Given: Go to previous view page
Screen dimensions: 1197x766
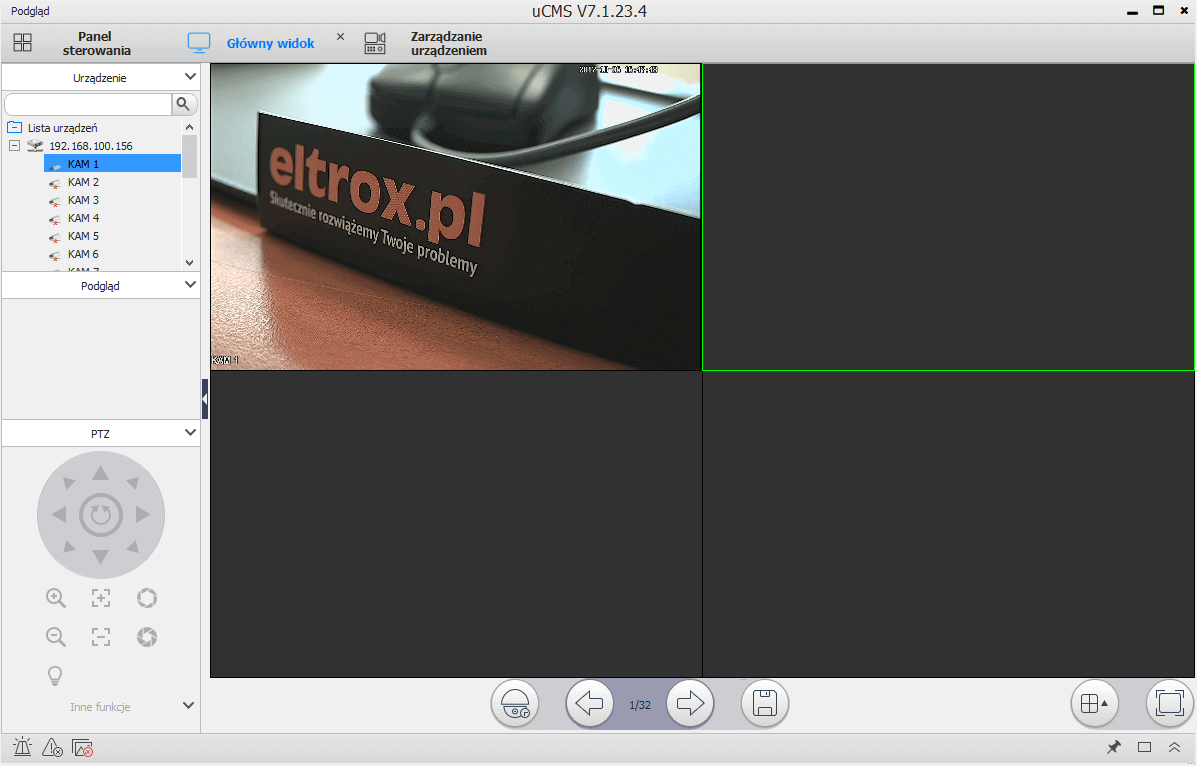Looking at the screenshot, I should point(589,703).
